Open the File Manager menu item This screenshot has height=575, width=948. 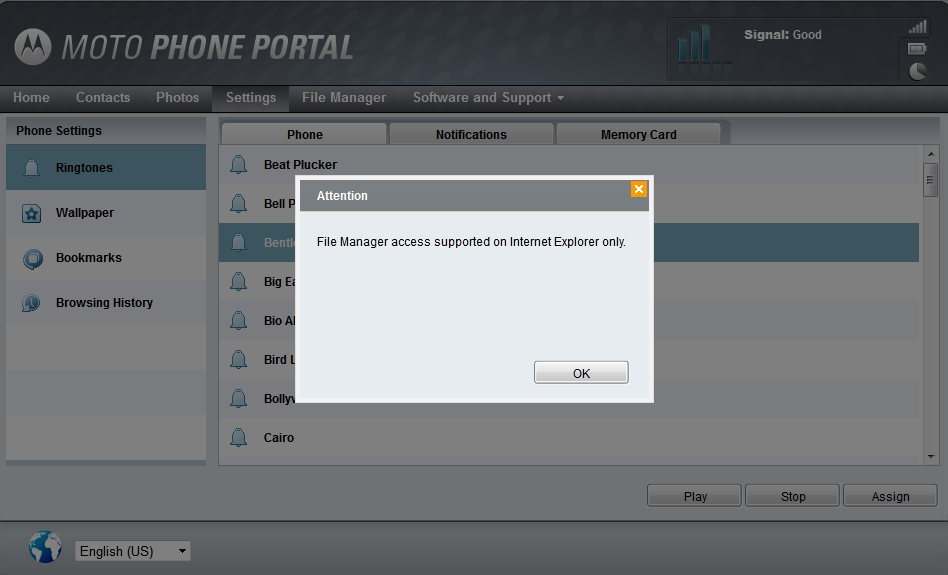[343, 97]
